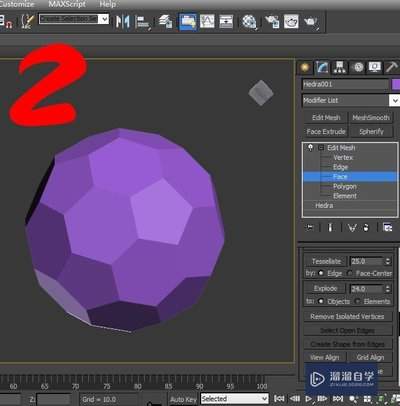Switch to the Hierarchy panel tab icon
The image size is (400, 406).
pos(340,68)
